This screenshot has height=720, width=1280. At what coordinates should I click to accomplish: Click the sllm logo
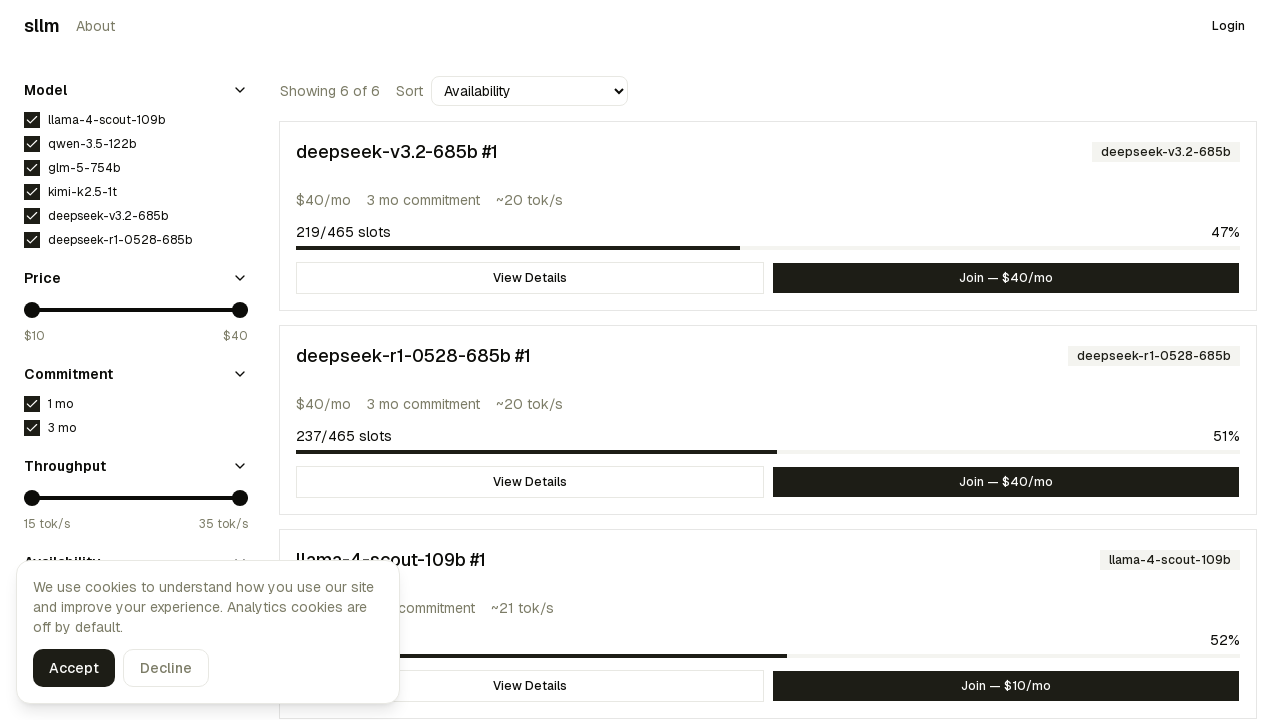(x=41, y=26)
